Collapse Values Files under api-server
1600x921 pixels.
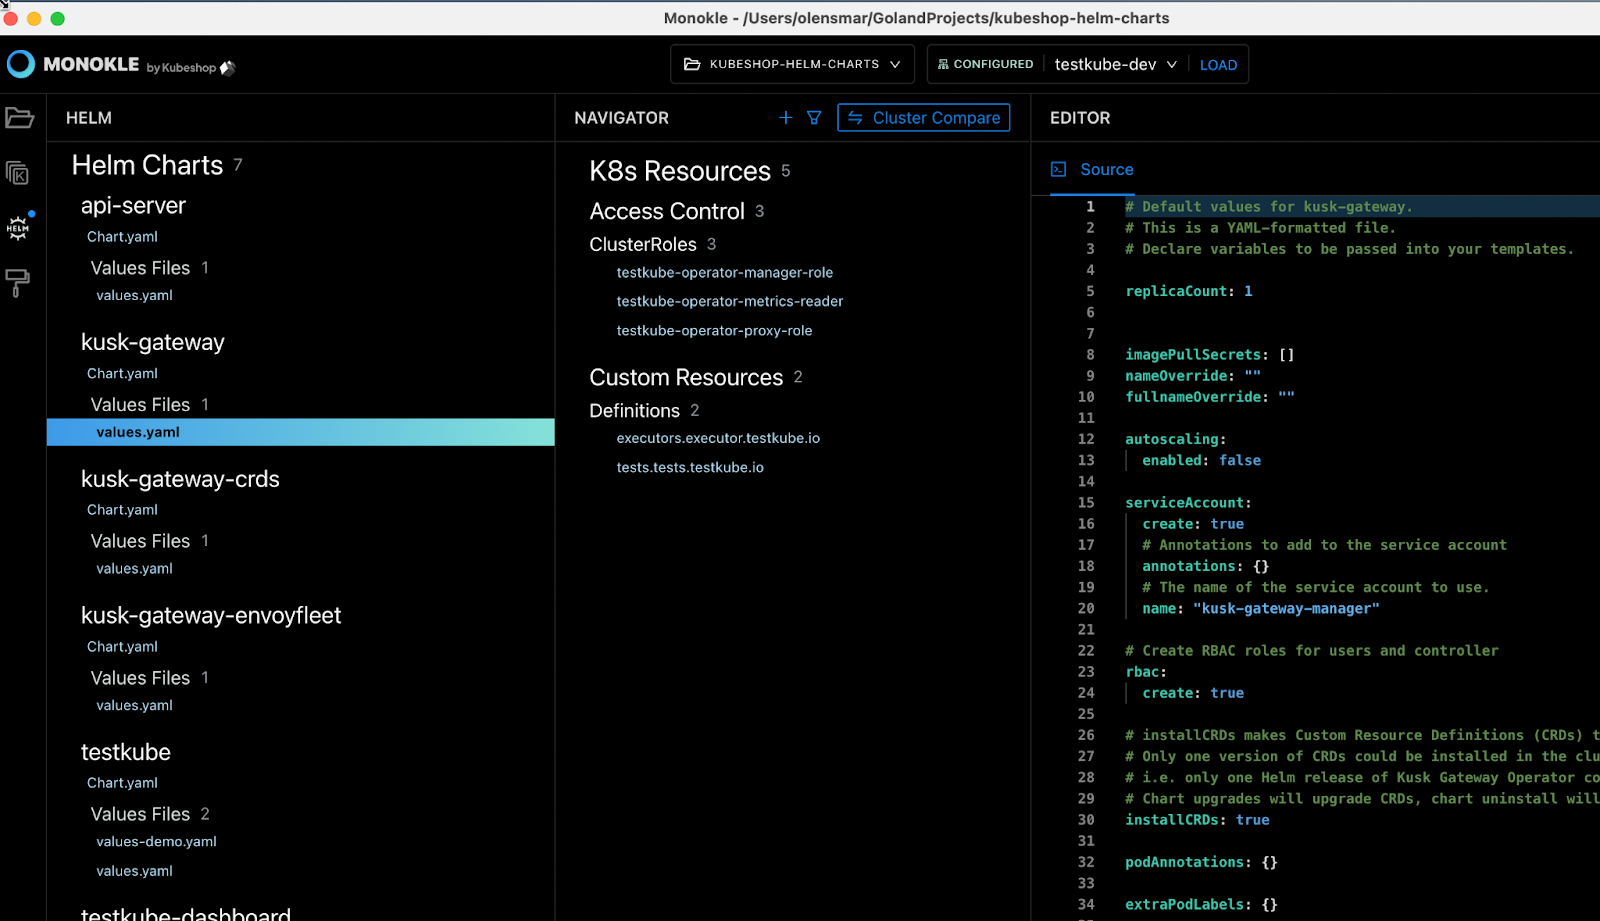(x=140, y=268)
